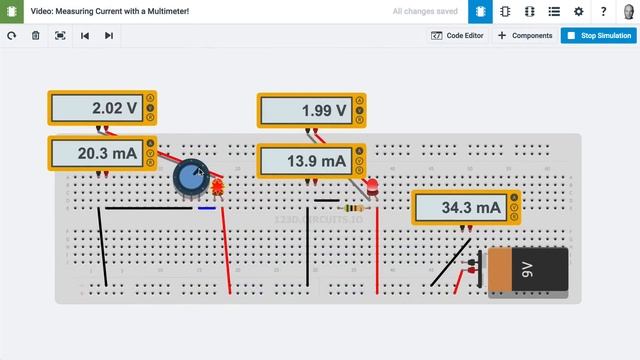The height and width of the screenshot is (360, 640).
Task: Select the resistor component
Action: click(x=353, y=209)
